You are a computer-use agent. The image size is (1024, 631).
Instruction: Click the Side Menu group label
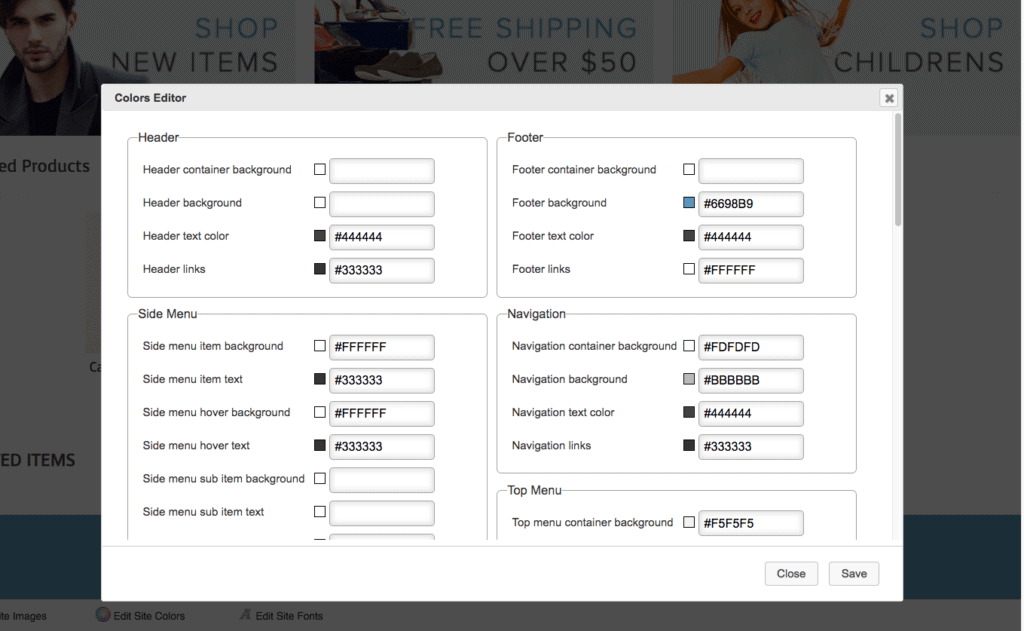pos(167,314)
